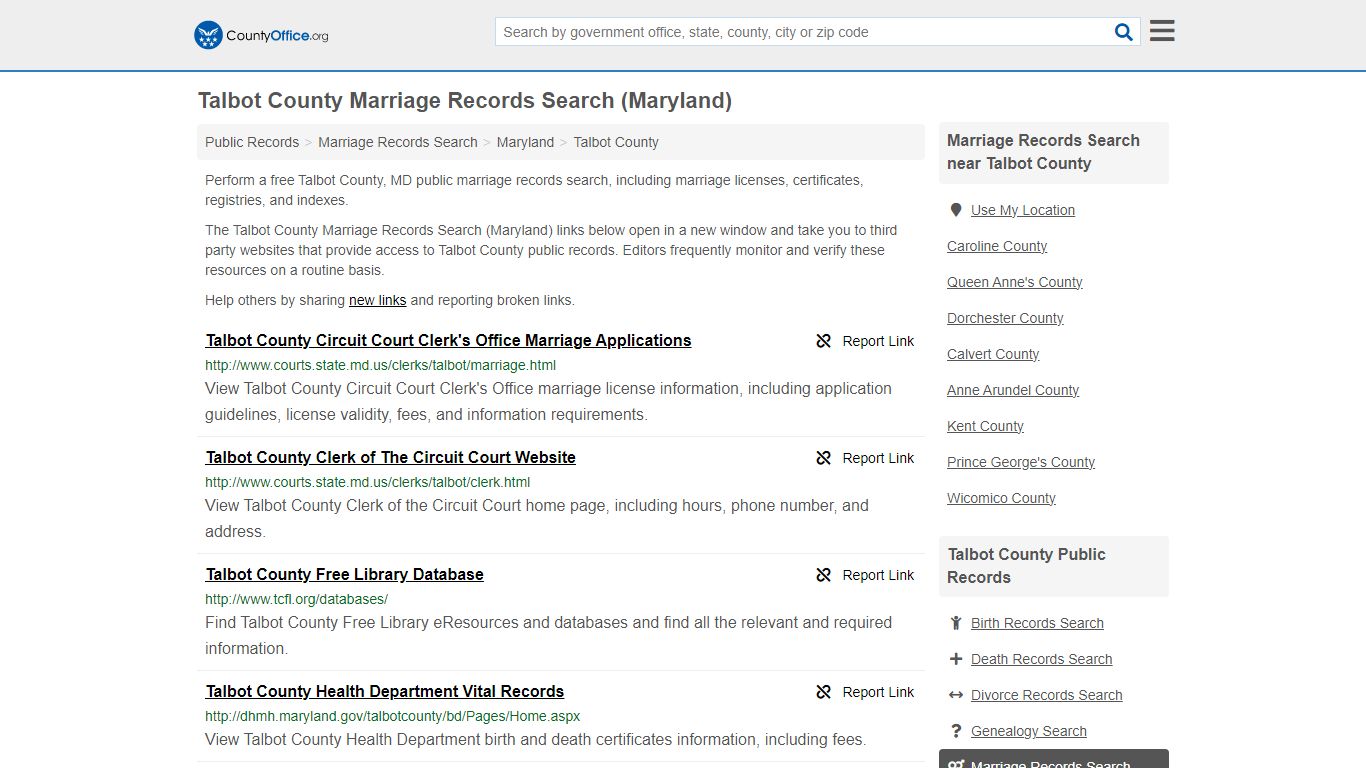Go to Divorce Records Search
The width and height of the screenshot is (1366, 768).
pos(1046,695)
